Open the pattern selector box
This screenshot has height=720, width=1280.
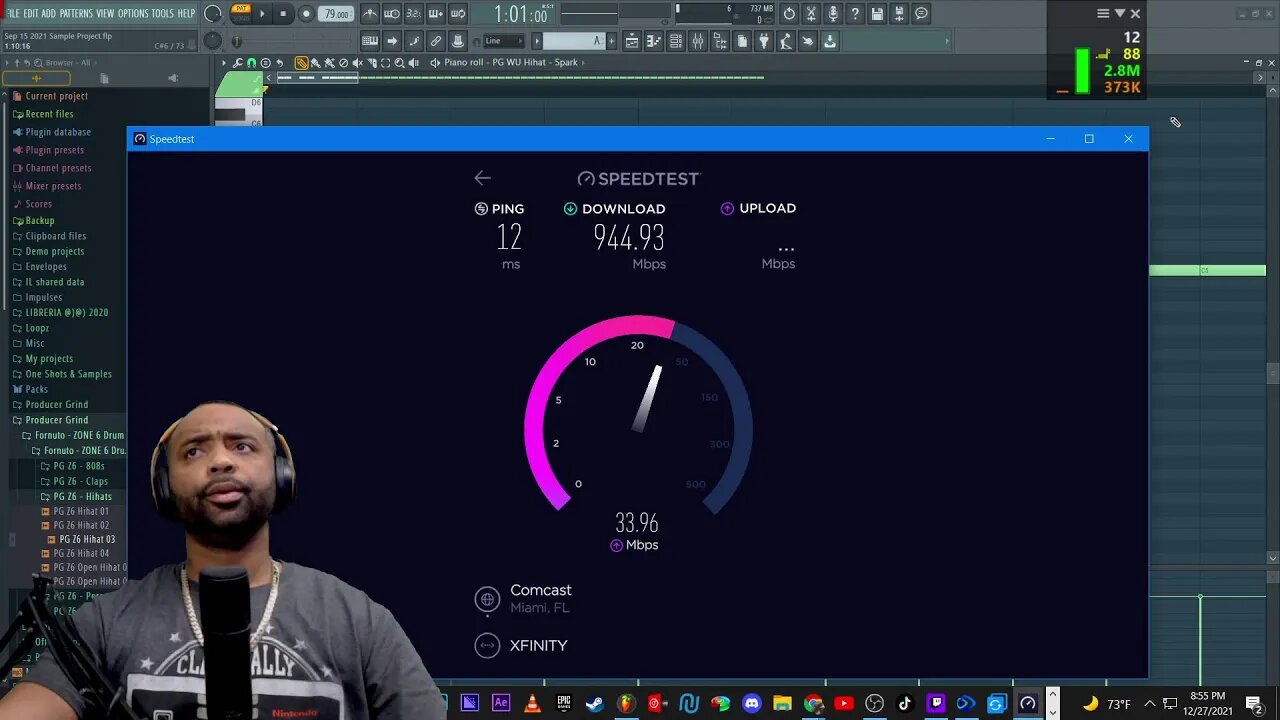pyautogui.click(x=573, y=41)
